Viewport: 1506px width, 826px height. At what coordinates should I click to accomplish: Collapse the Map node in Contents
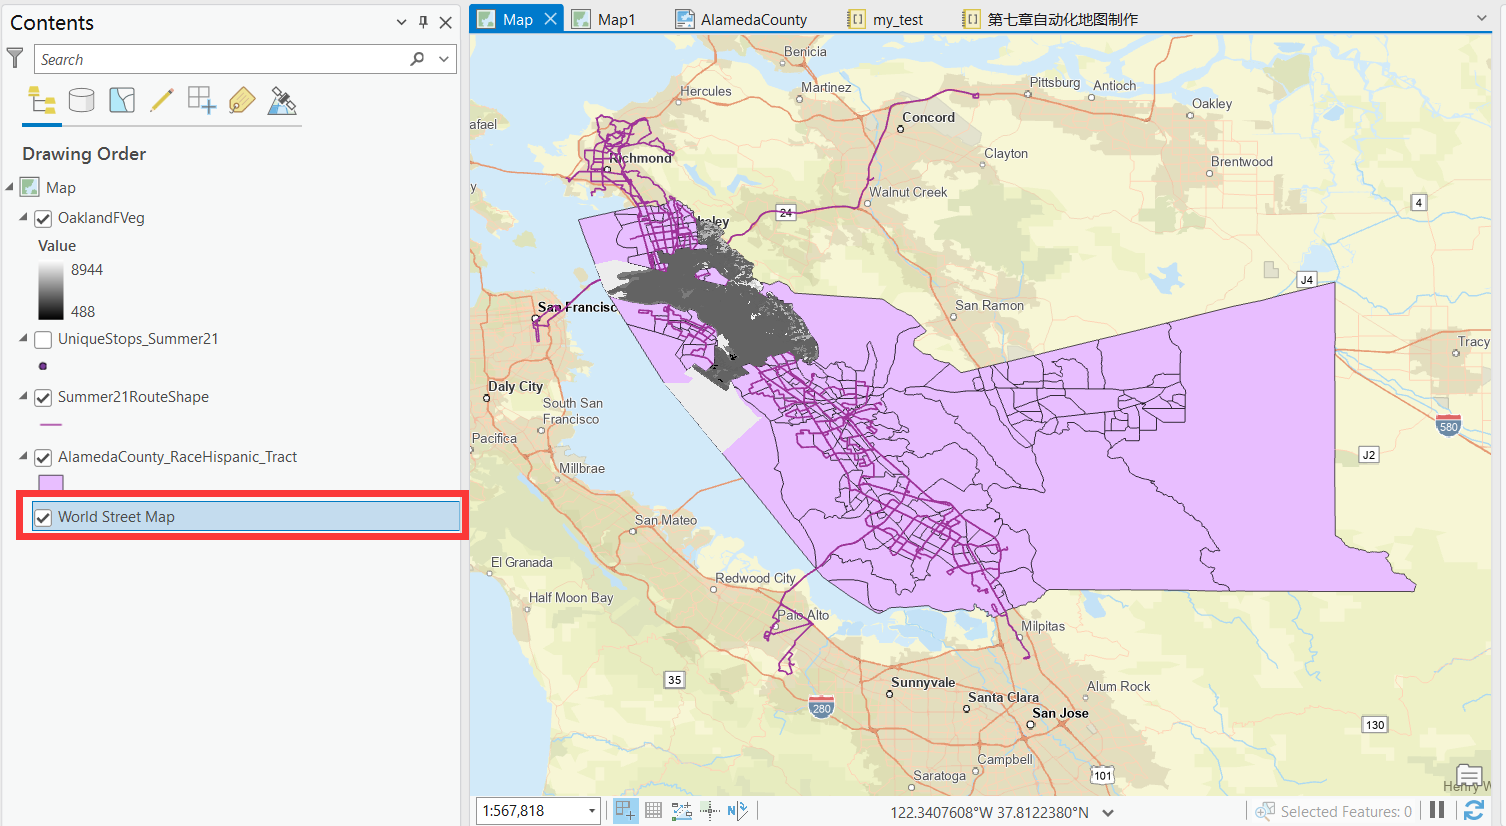point(10,187)
